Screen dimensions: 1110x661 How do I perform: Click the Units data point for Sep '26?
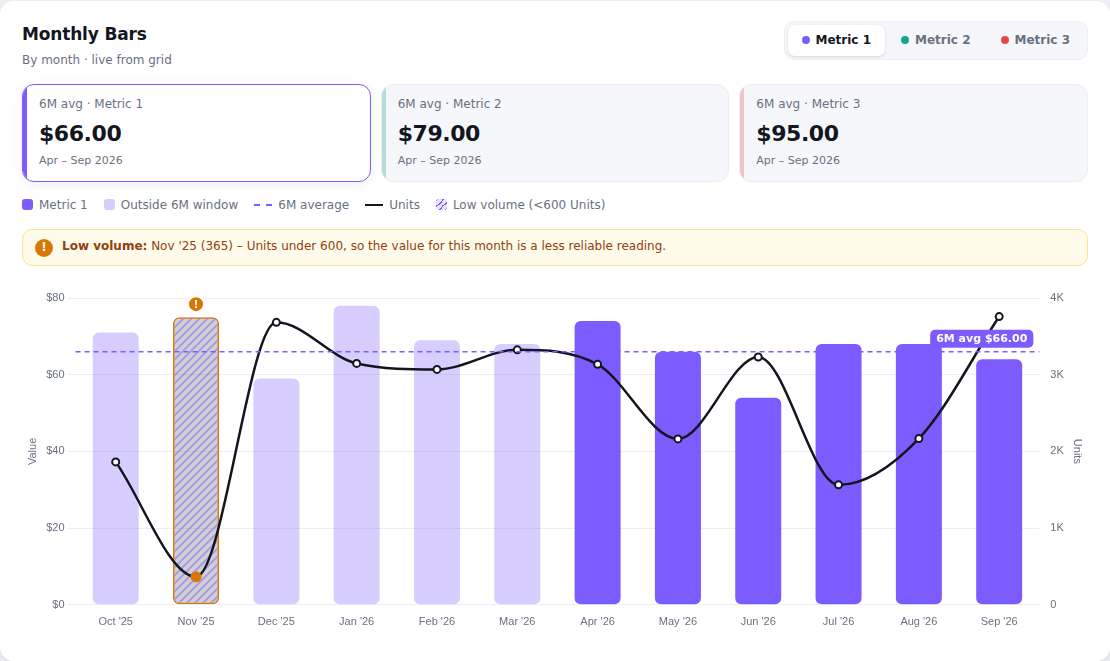tap(999, 317)
